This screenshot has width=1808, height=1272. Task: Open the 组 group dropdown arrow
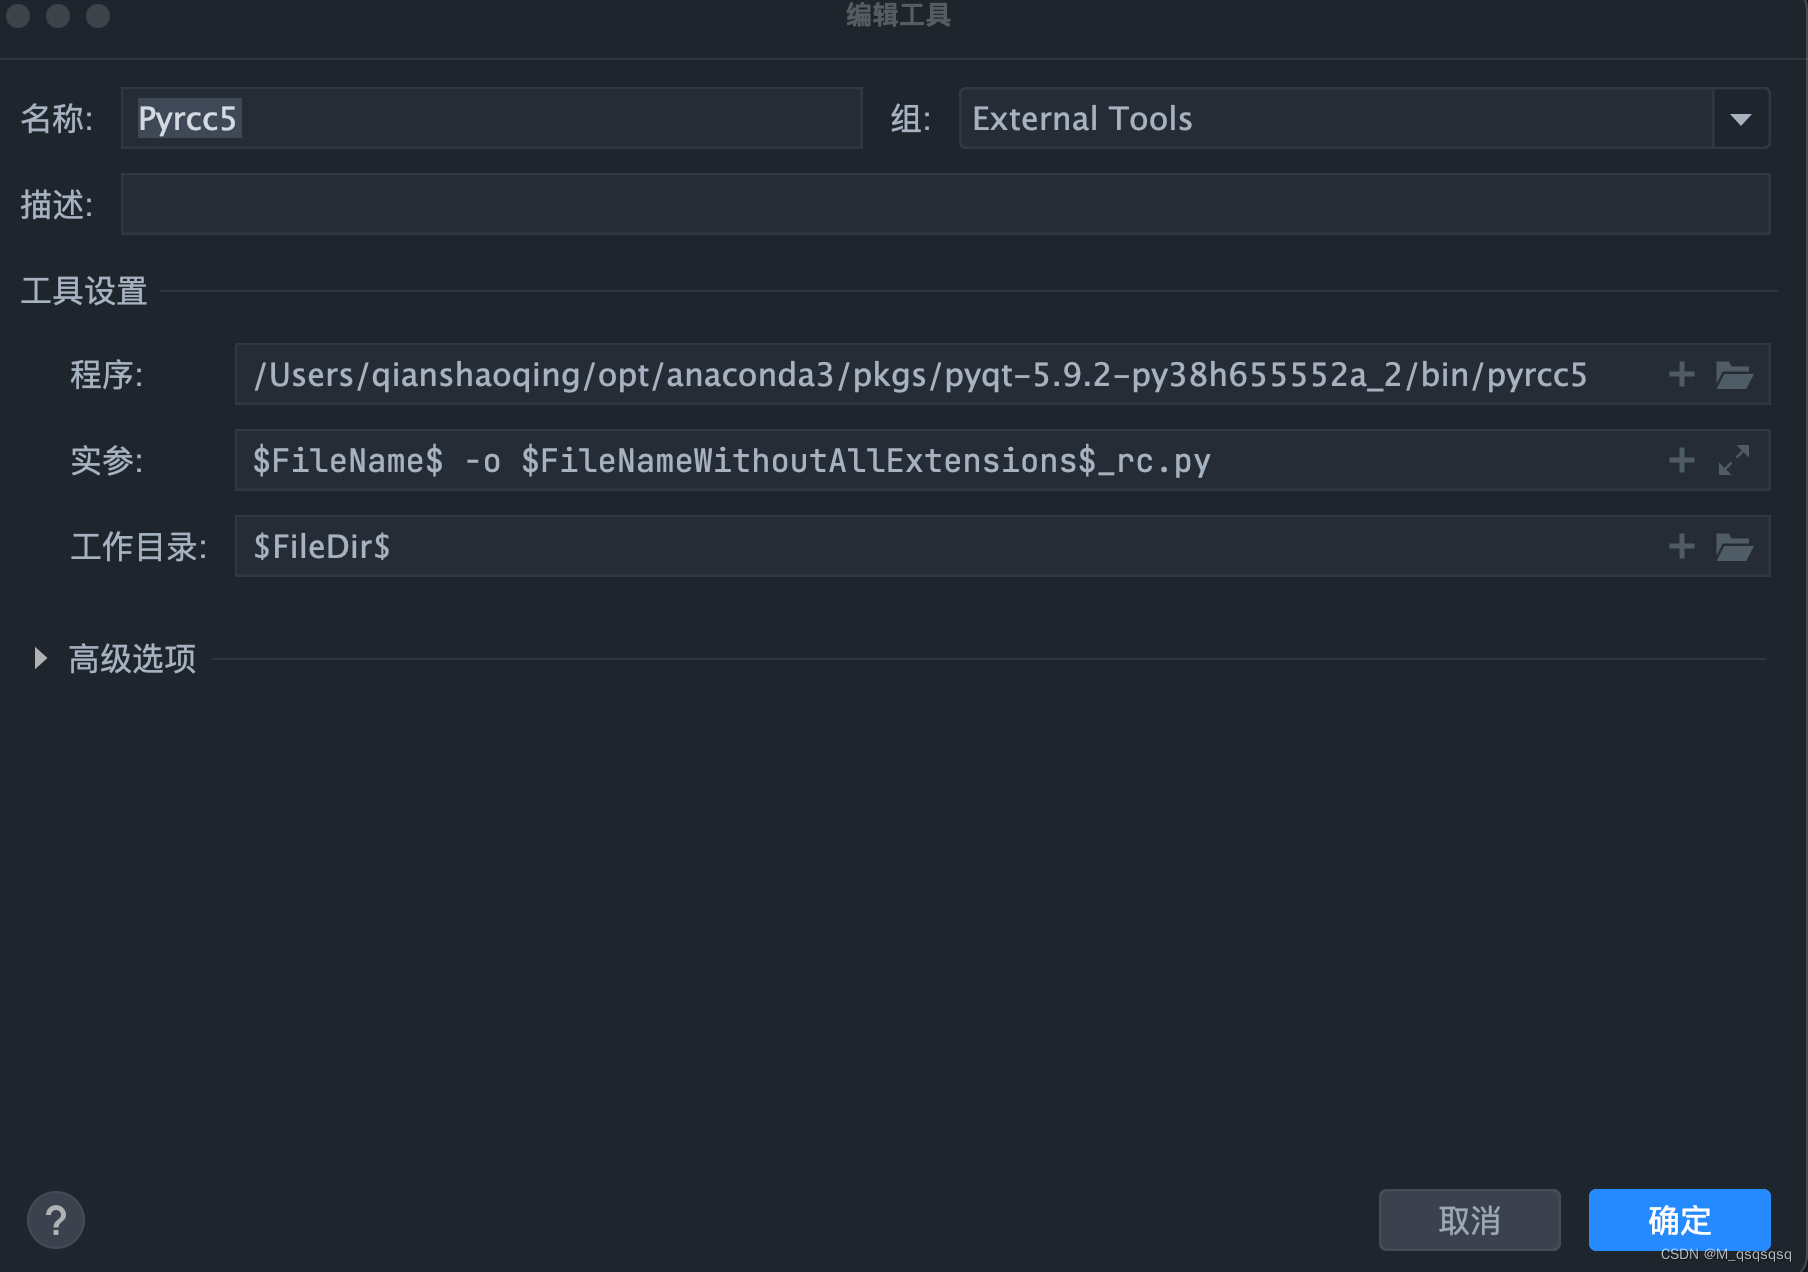tap(1741, 119)
